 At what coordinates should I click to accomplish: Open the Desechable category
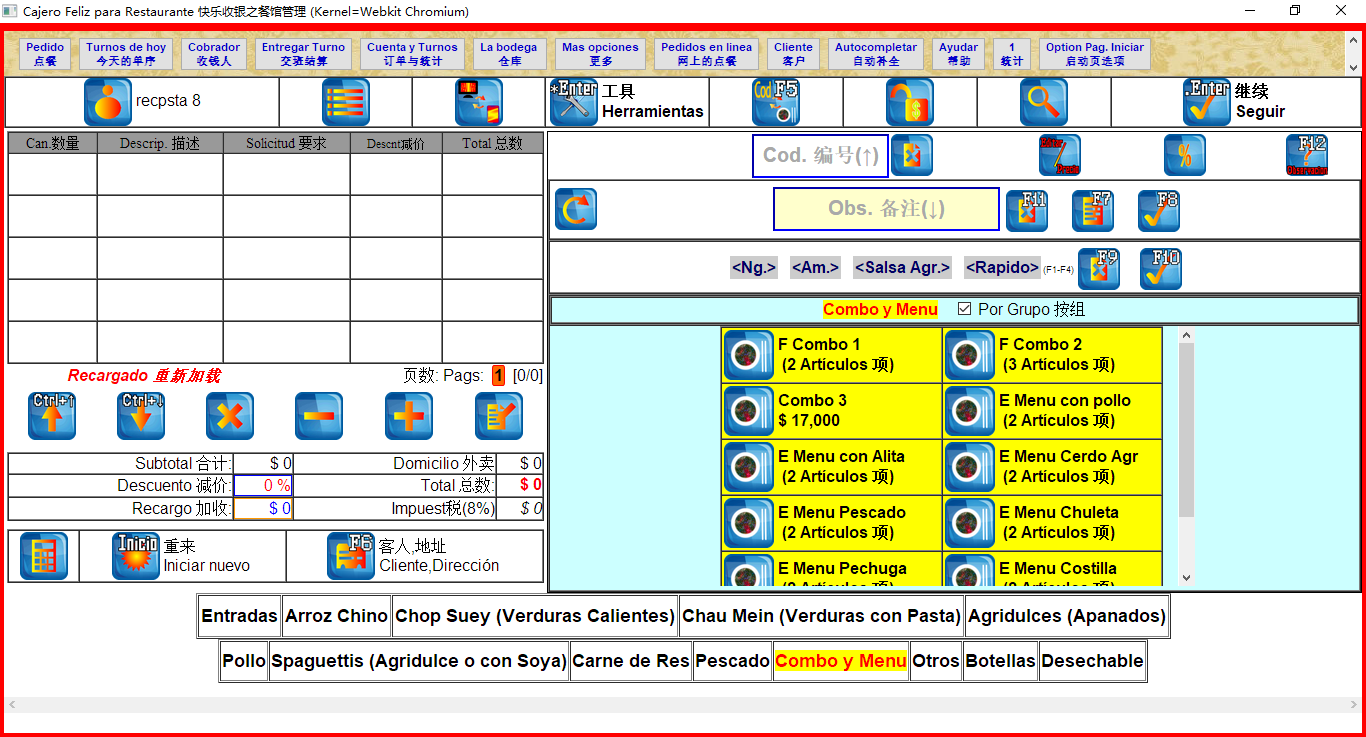tap(1092, 661)
